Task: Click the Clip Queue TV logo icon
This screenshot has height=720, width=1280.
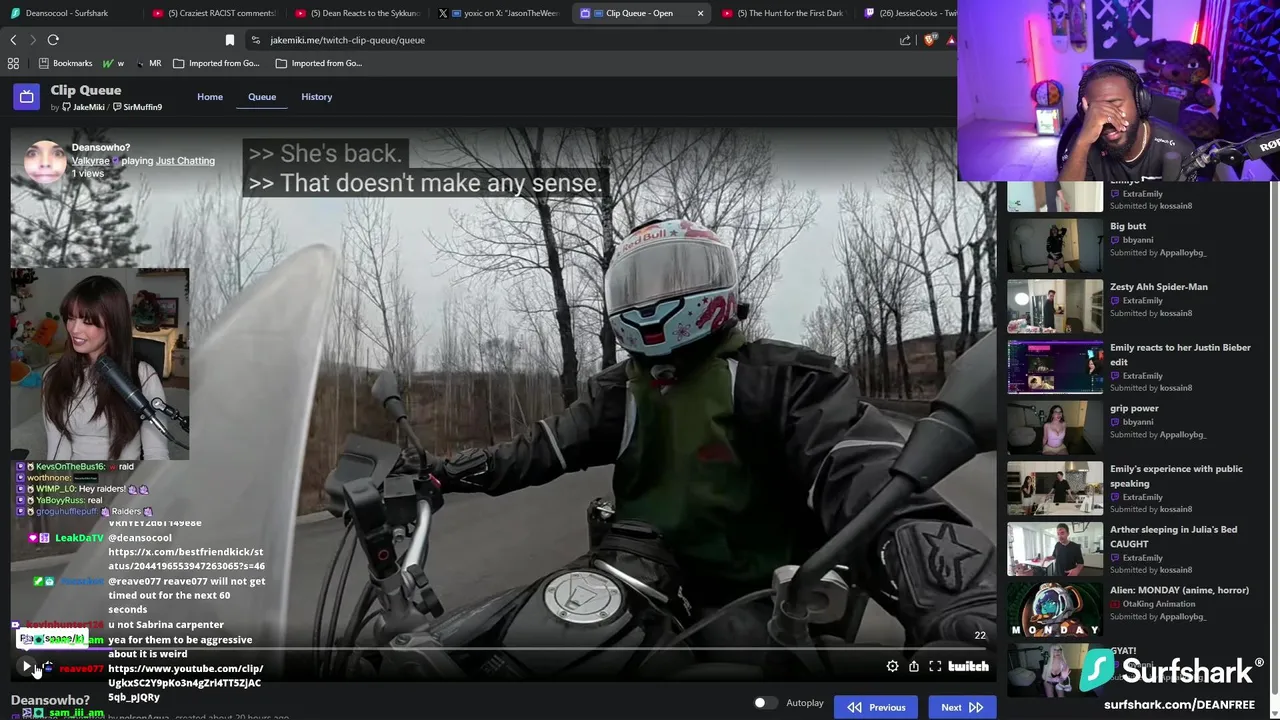Action: click(x=27, y=97)
